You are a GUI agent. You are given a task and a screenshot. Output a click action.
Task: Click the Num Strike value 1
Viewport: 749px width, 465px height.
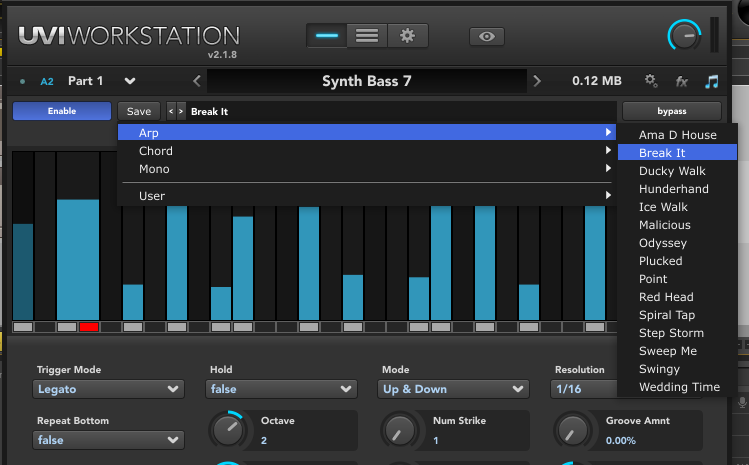[436, 440]
